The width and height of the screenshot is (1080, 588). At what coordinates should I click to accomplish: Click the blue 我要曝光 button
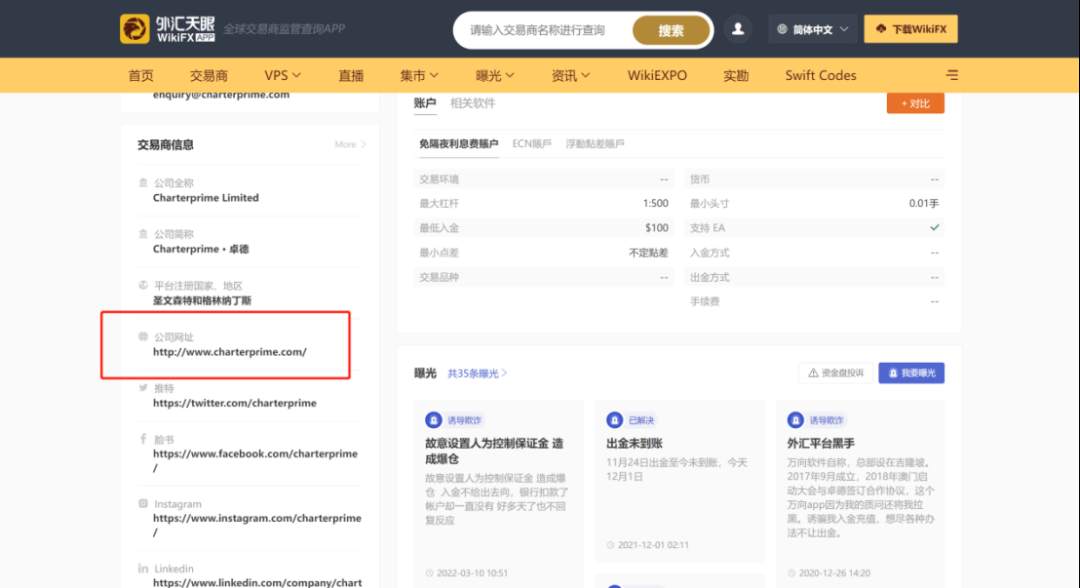click(911, 372)
